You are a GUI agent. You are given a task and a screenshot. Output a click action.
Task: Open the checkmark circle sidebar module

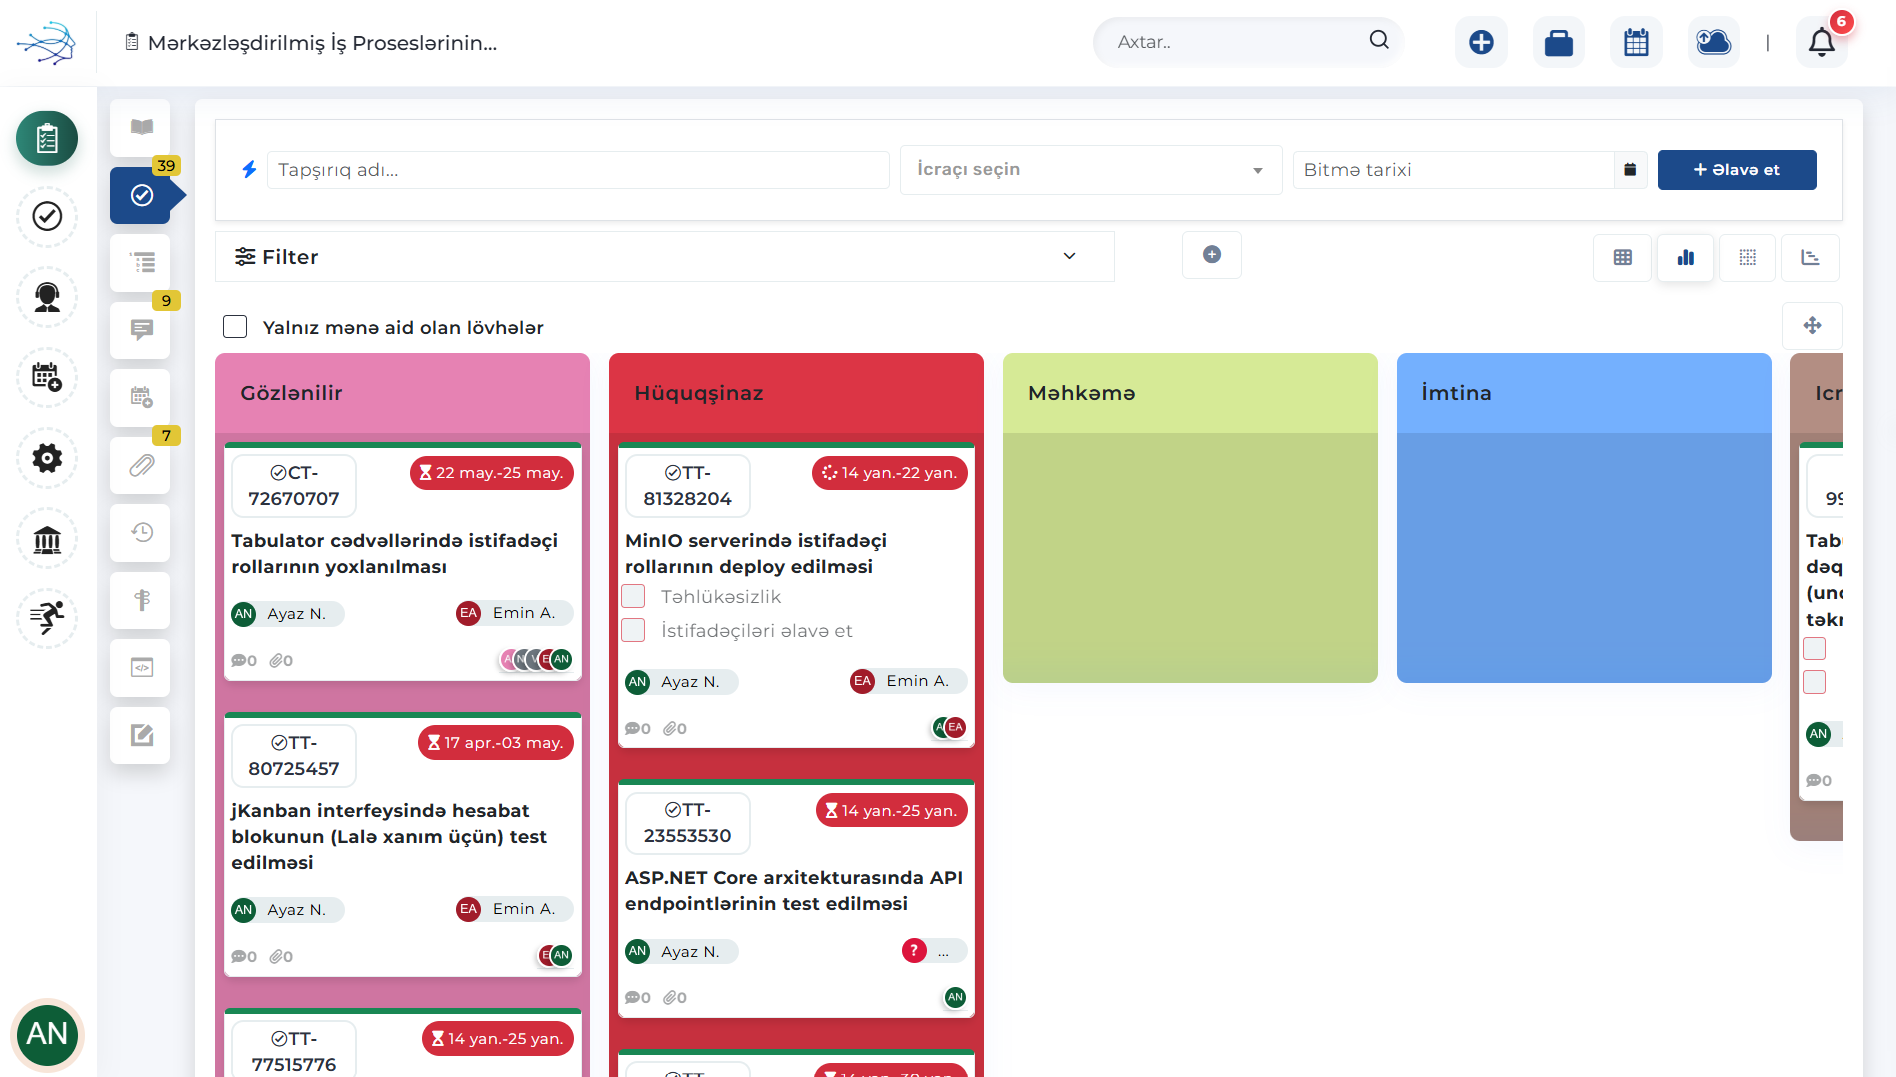47,216
